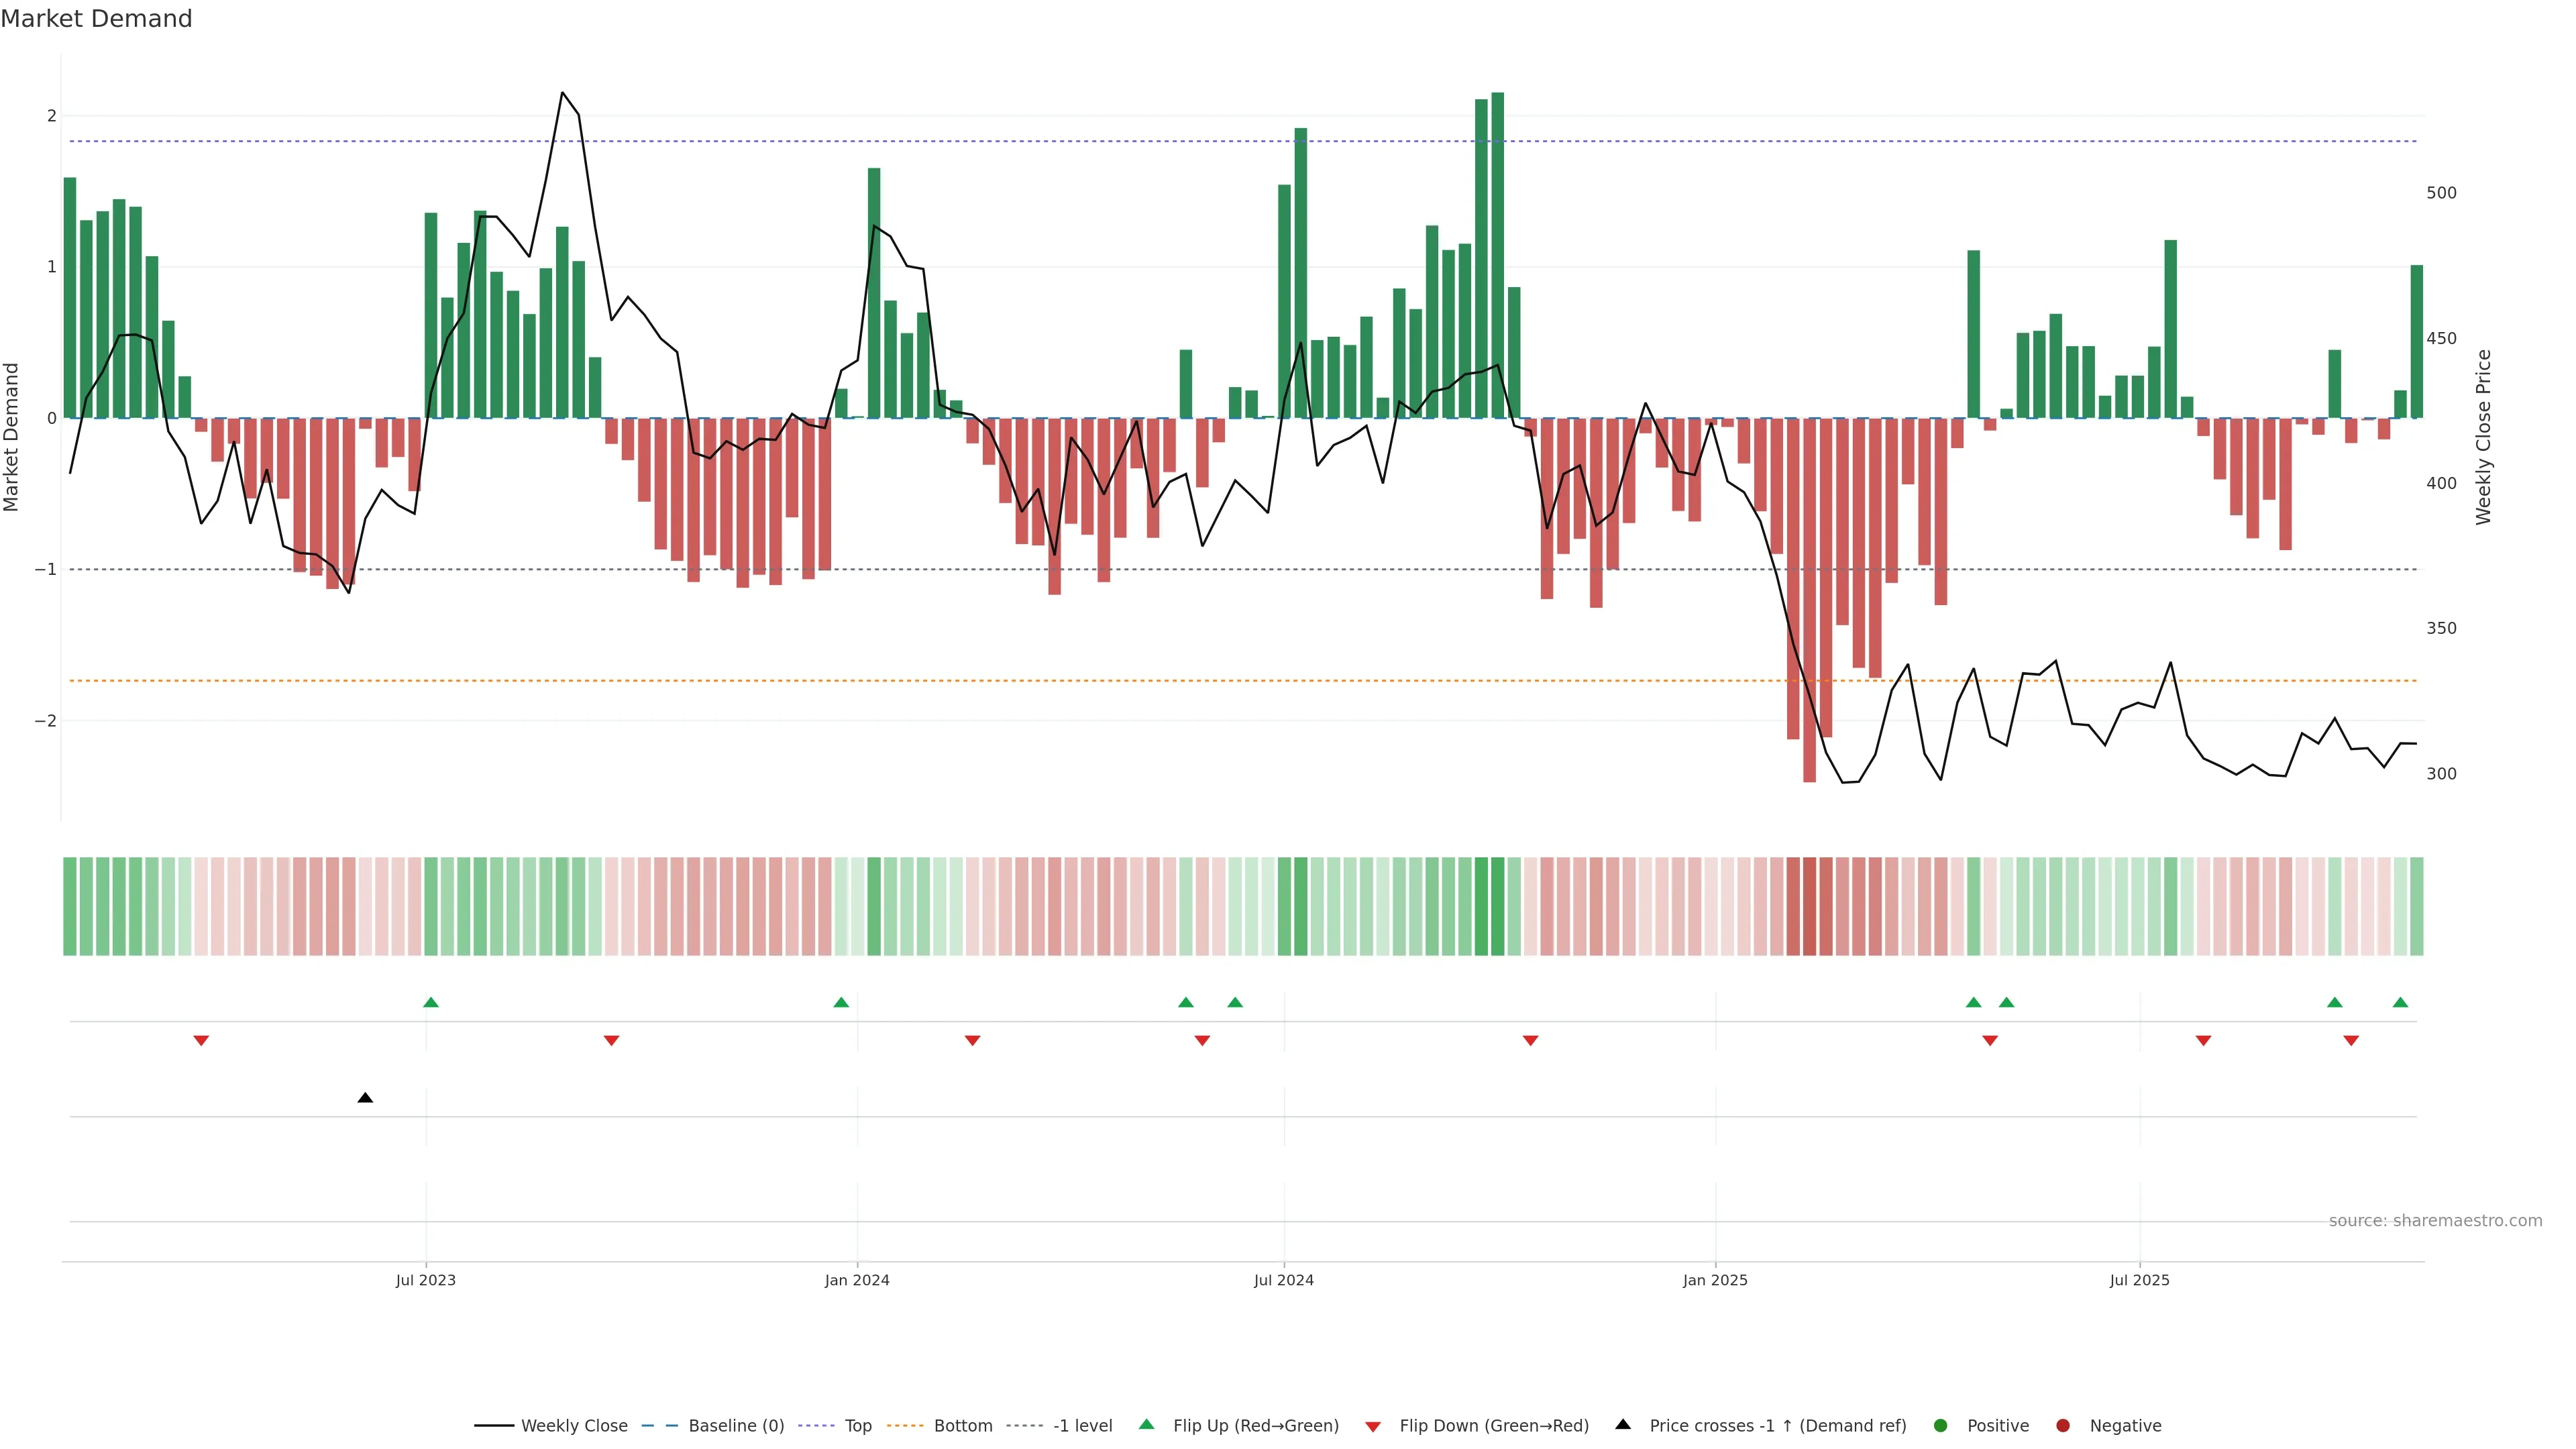Viewport: 2576px width, 1449px height.
Task: Click the last green flip-up marker
Action: (2400, 1002)
